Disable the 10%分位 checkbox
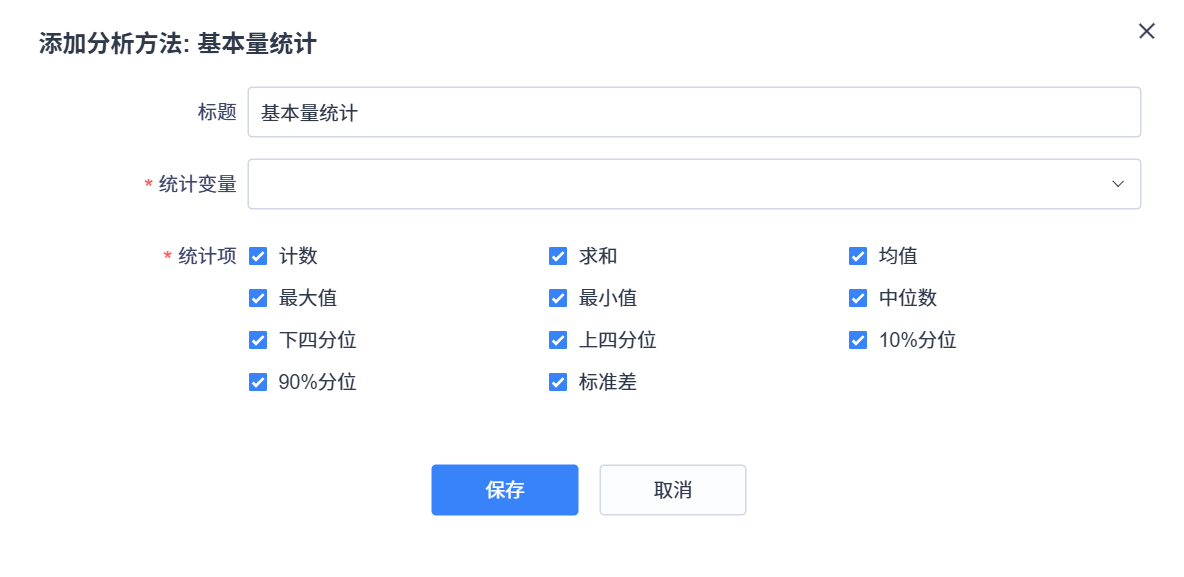 [x=858, y=340]
